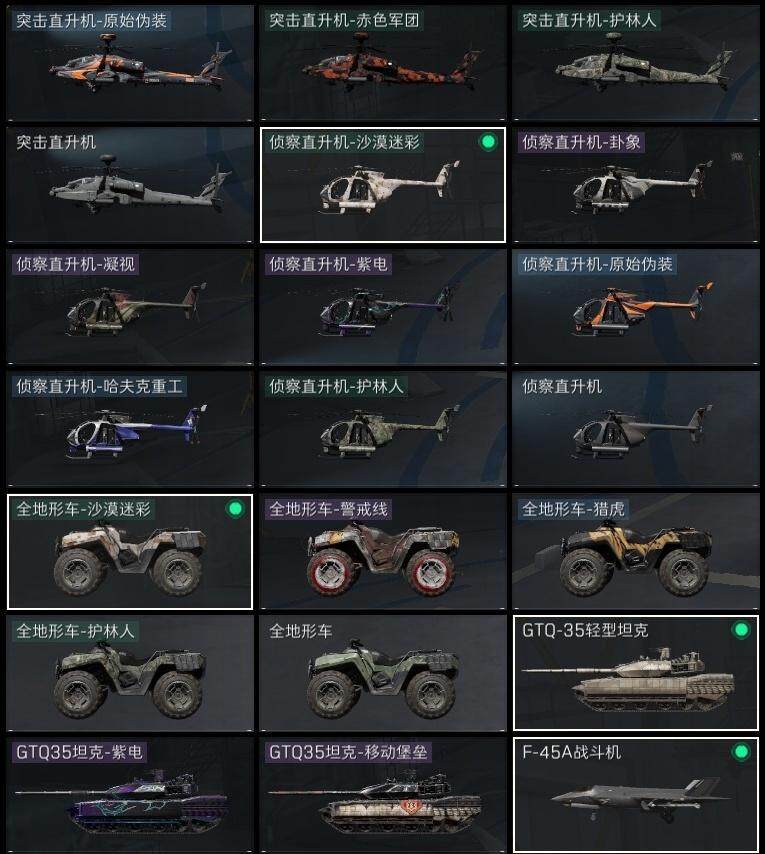Select the 侦察直升机-哈夫克重工 blue helicopter
Screen dimensions: 765x854
[130, 429]
